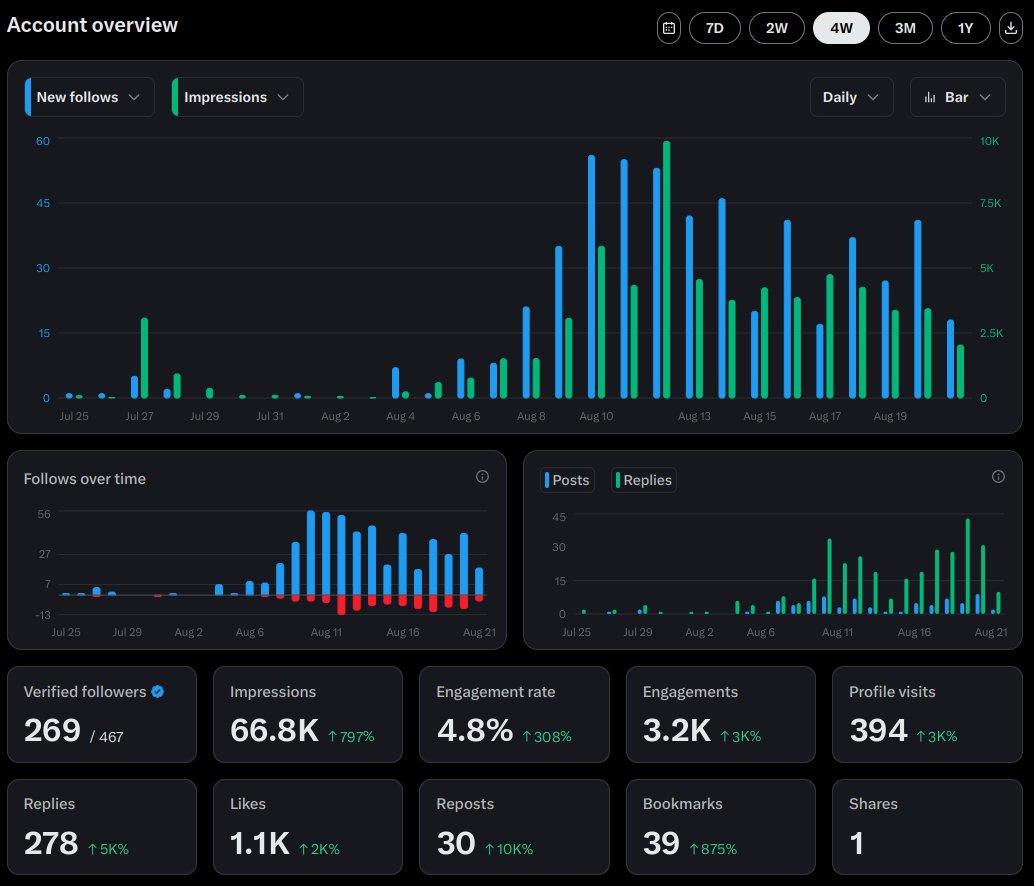1034x886 pixels.
Task: Click info icon on Follows over time
Action: coord(482,477)
